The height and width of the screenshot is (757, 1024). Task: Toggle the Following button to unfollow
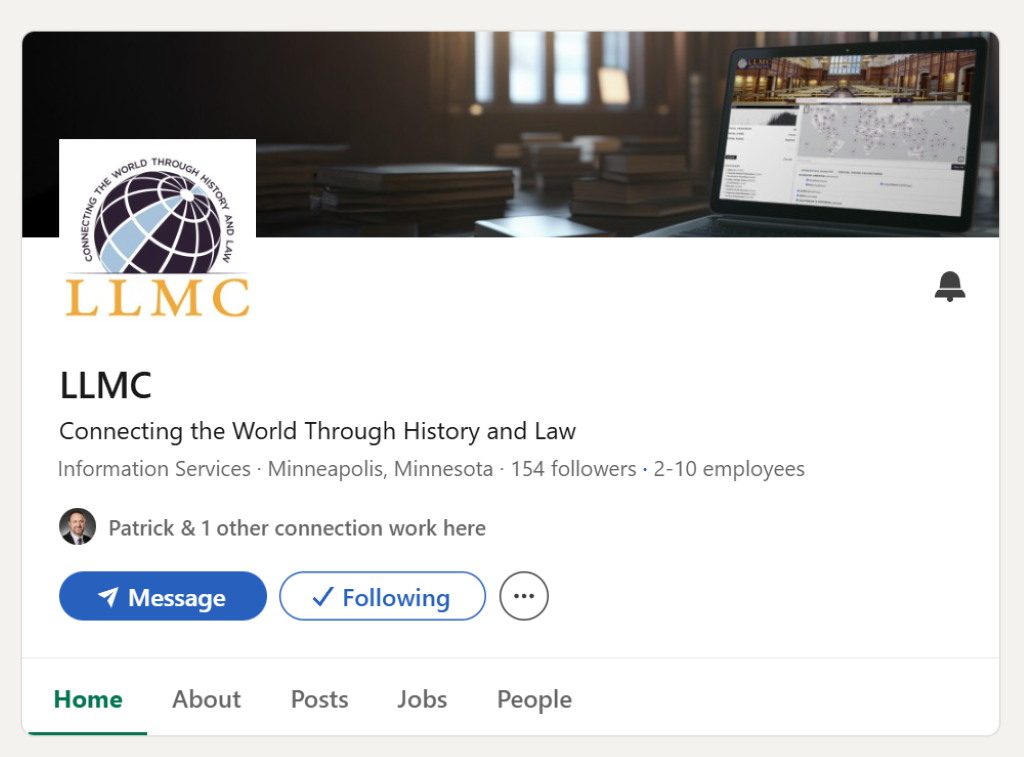383,596
